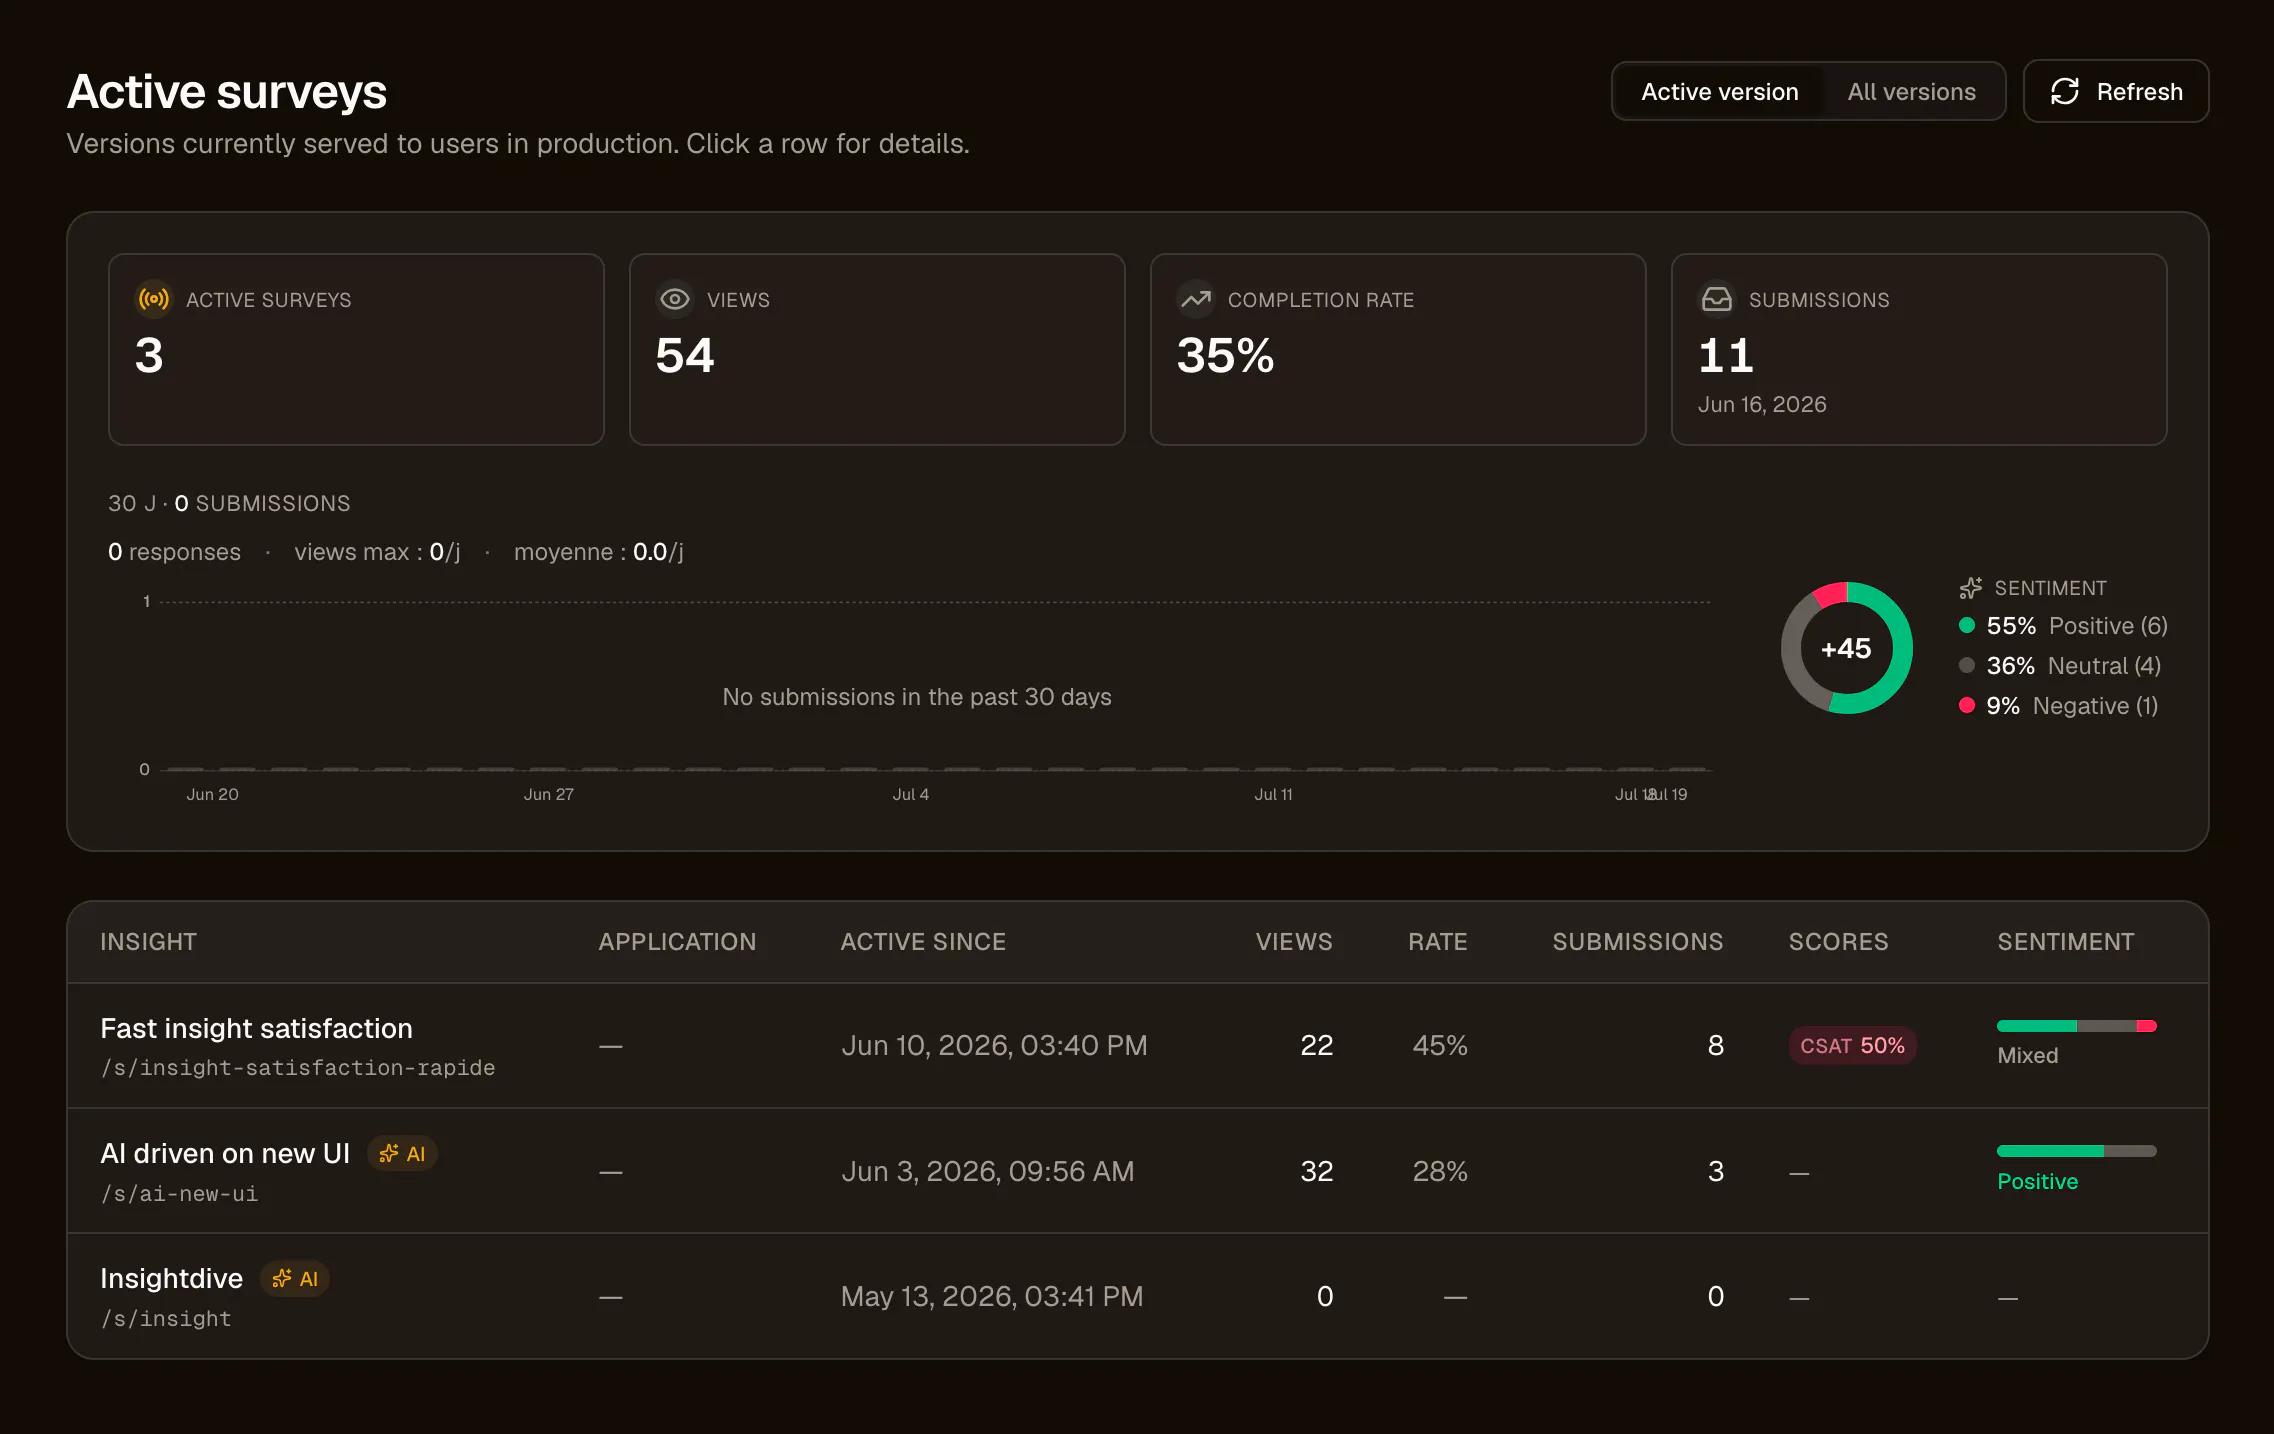This screenshot has height=1434, width=2274.
Task: Click the Completion Rate value 35%
Action: click(x=1226, y=356)
